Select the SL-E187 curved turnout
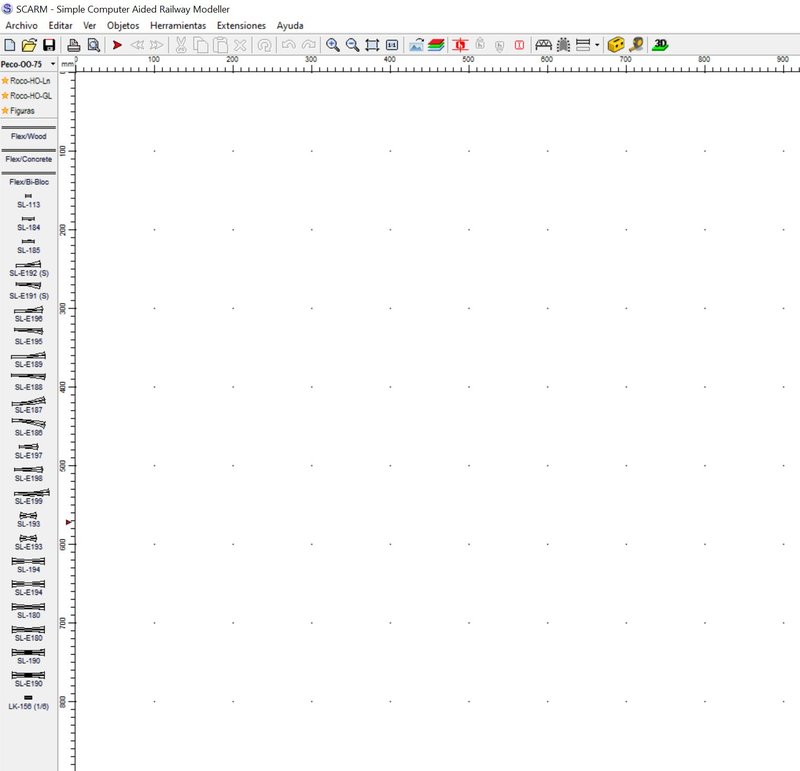The image size is (800, 771). [x=29, y=405]
